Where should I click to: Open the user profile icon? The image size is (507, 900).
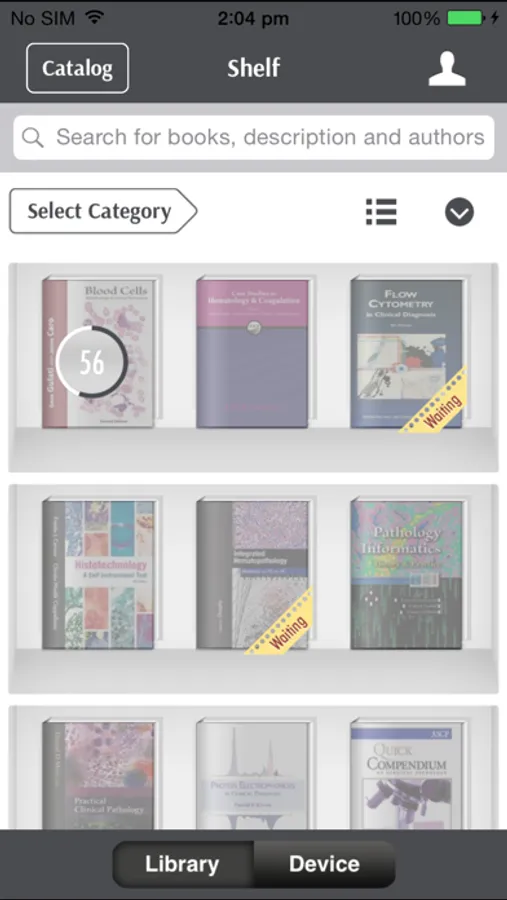click(447, 69)
